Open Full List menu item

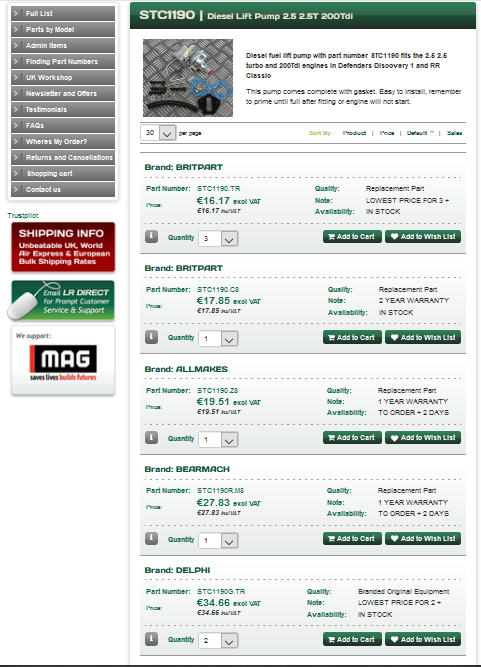coord(63,13)
